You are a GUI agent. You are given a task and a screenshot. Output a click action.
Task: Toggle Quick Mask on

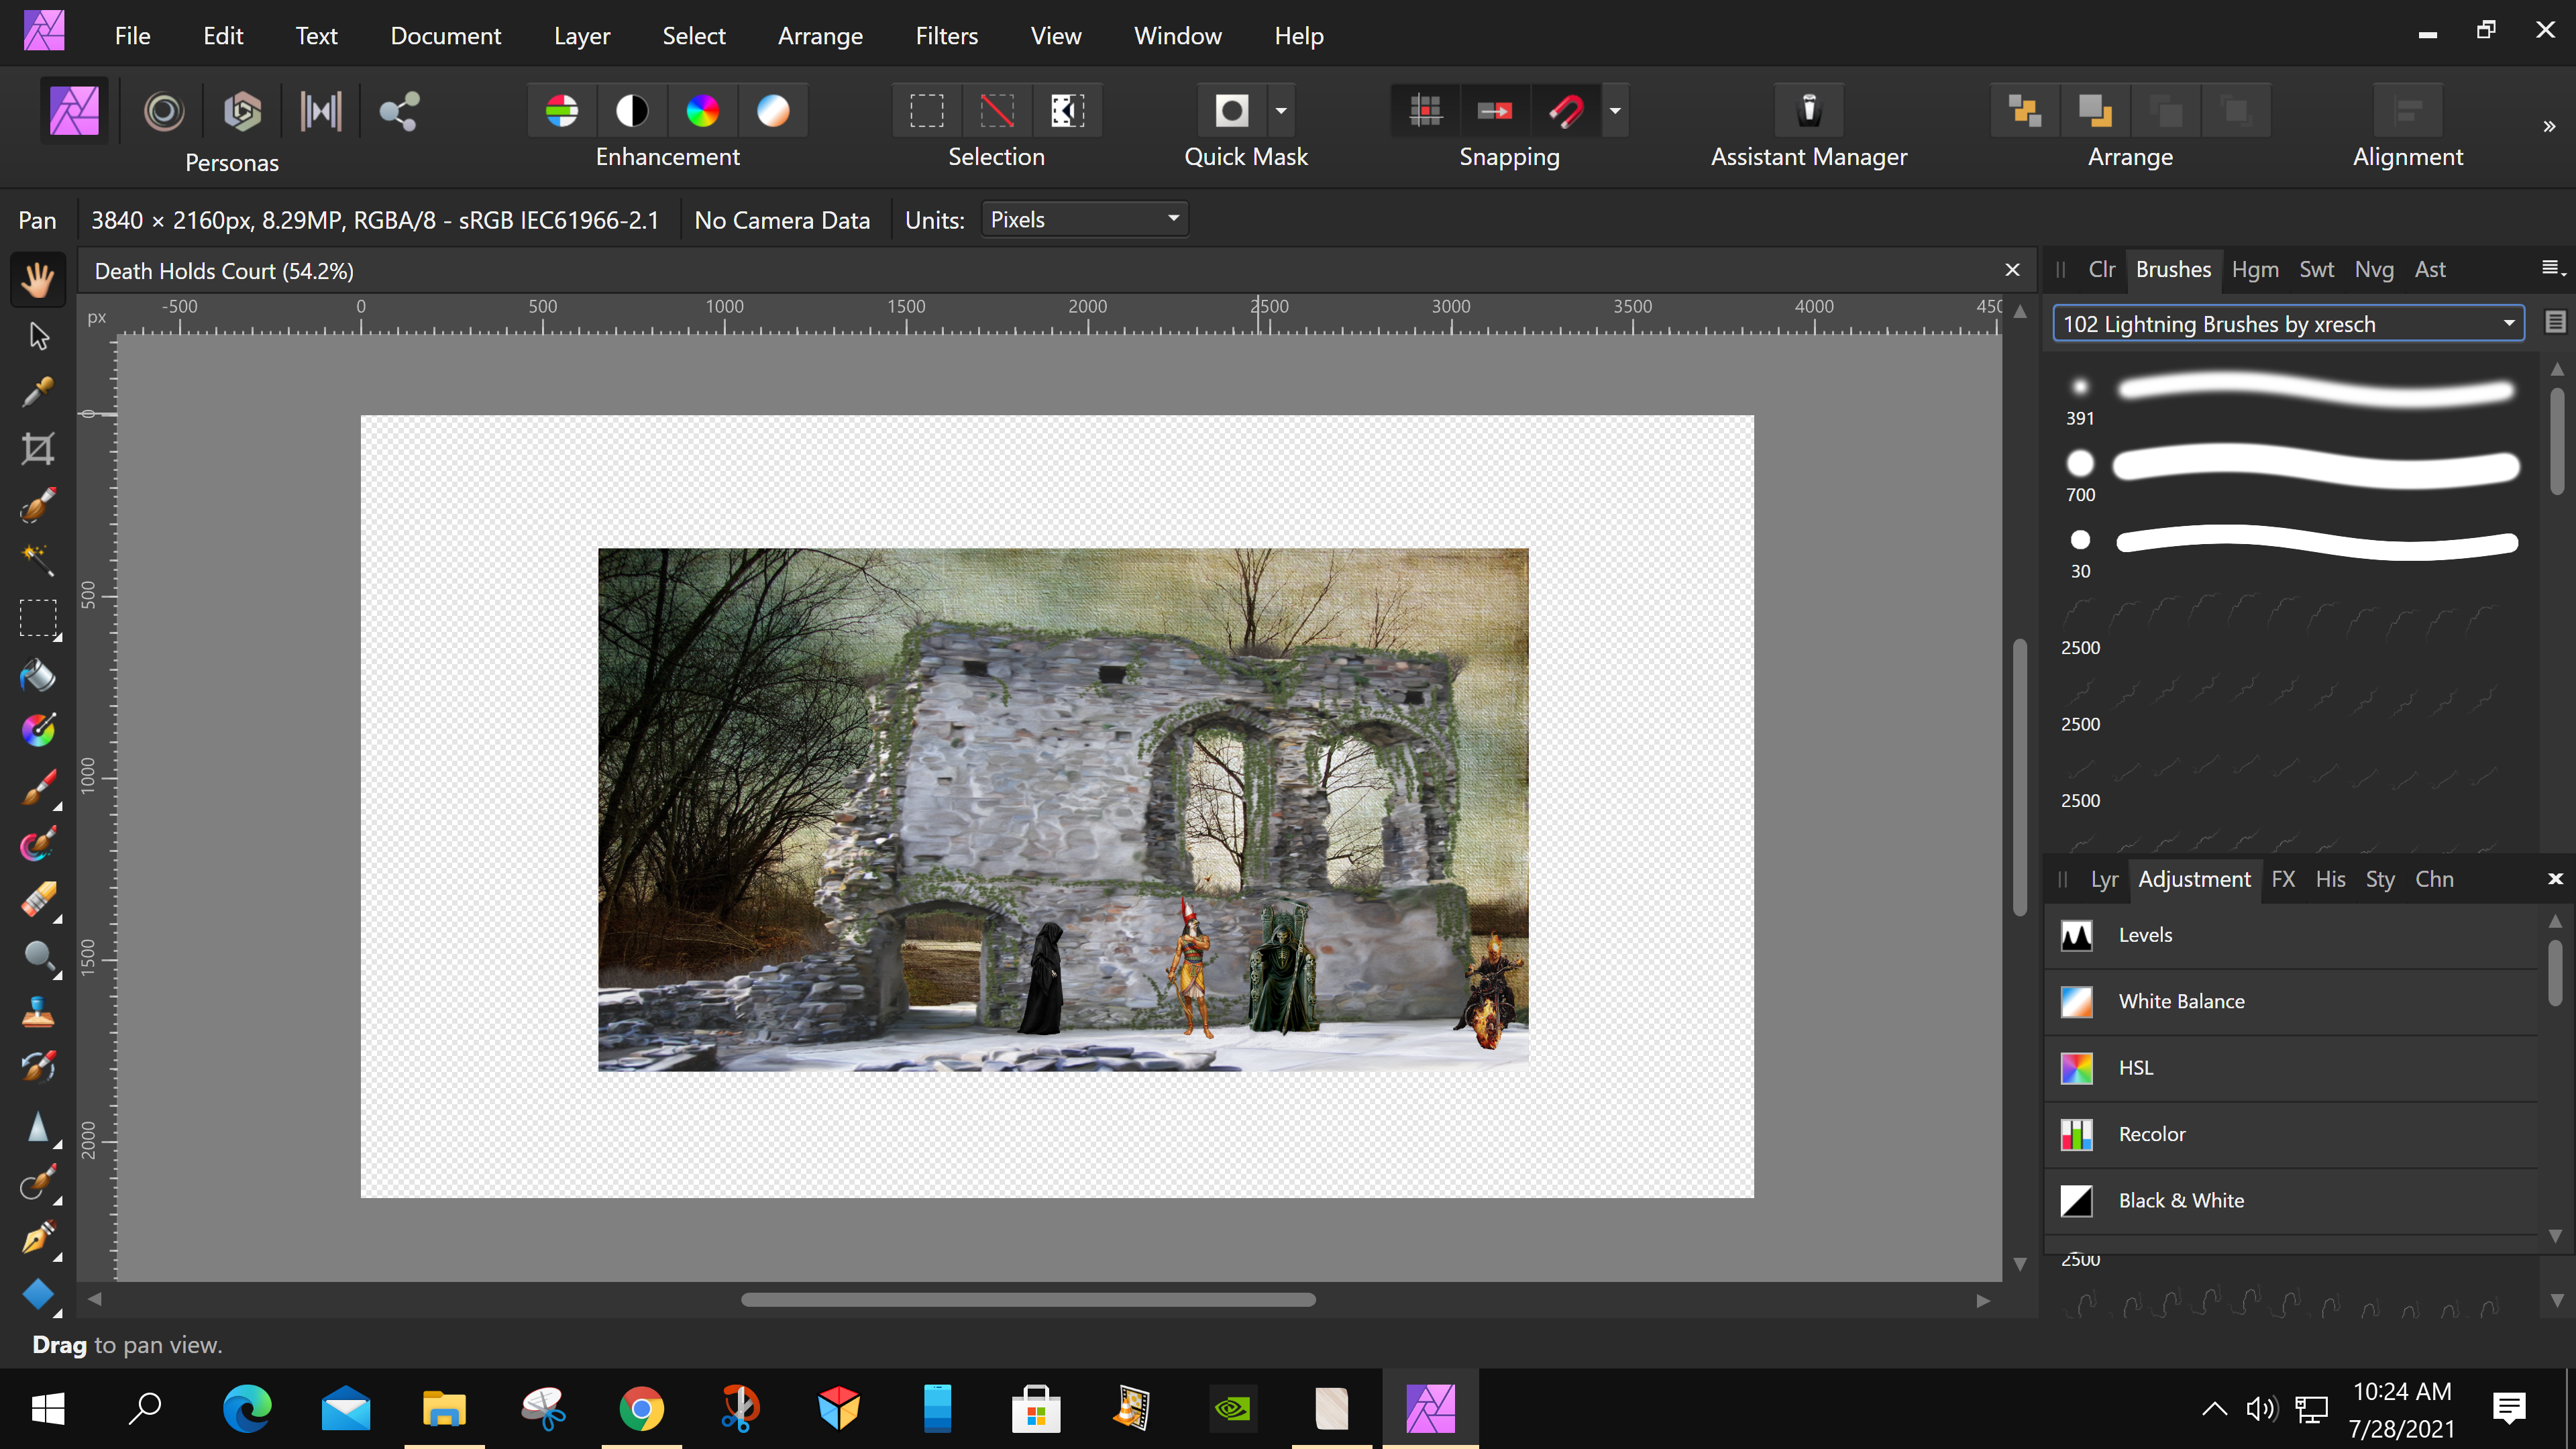[1231, 110]
